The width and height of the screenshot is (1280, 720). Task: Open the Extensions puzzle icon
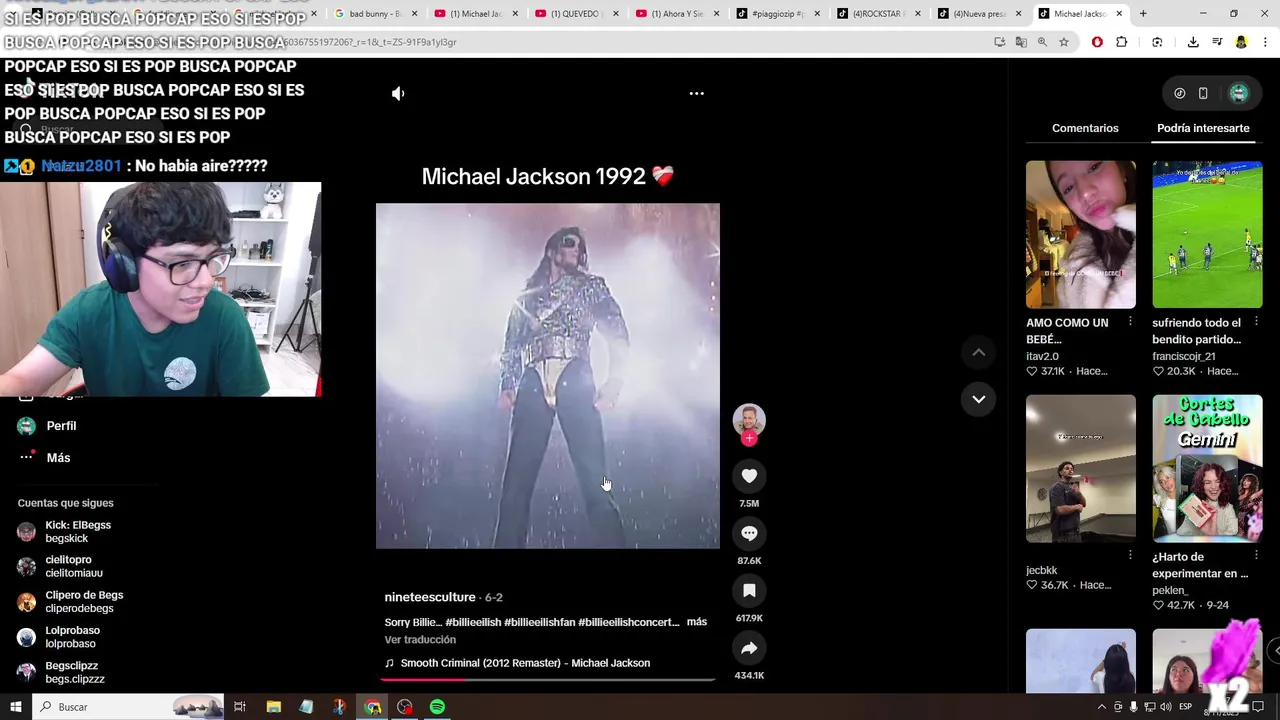tap(1121, 42)
